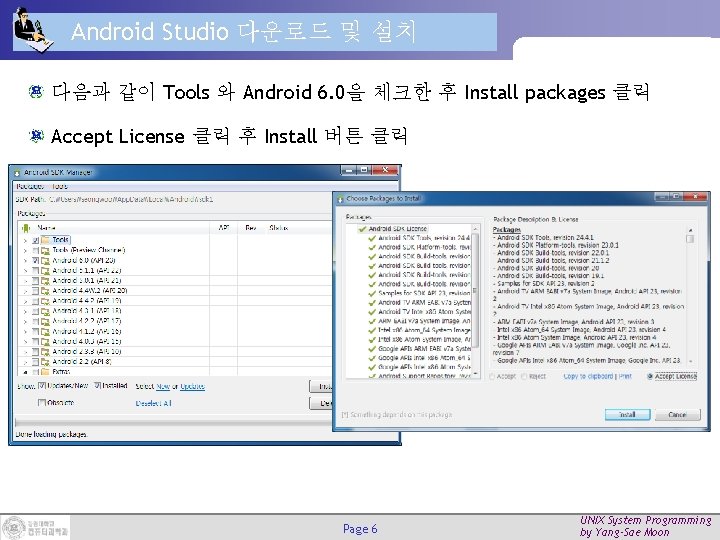Click the Android 4.1.2 (API 16) package icon
The height and width of the screenshot is (540, 720).
(x=45, y=331)
